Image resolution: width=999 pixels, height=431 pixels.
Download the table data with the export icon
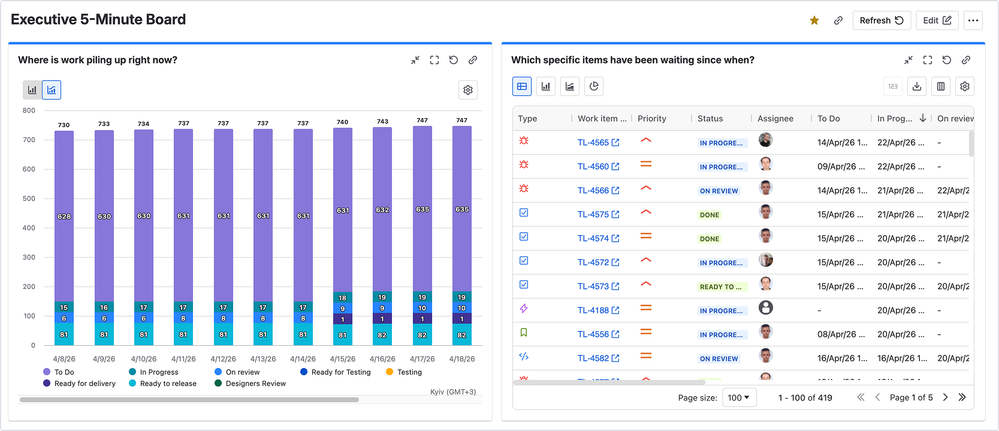[x=917, y=87]
